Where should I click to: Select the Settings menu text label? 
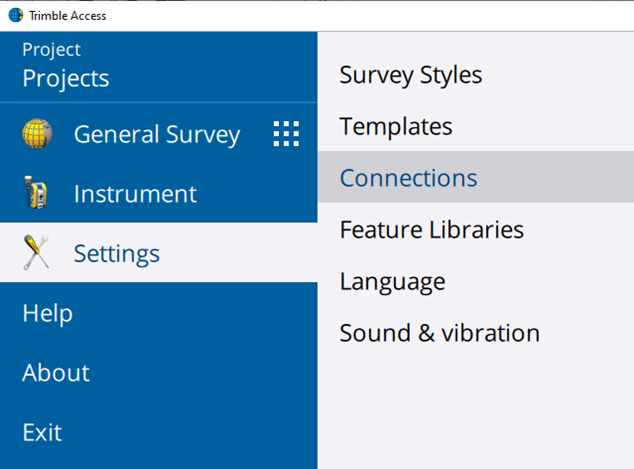pyautogui.click(x=117, y=254)
